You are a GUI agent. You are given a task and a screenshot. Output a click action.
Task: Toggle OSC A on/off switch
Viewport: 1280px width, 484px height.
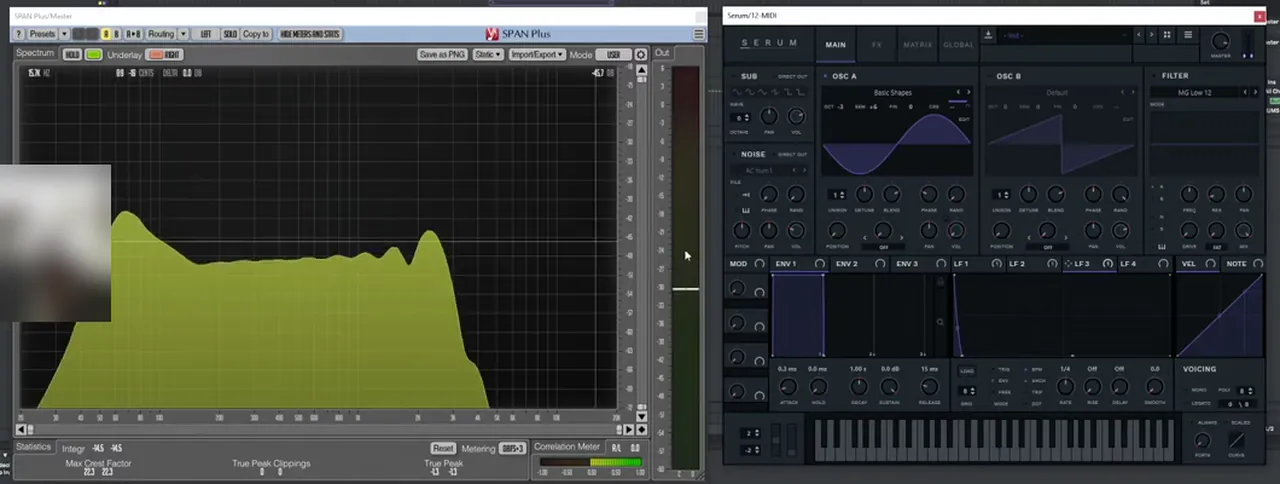pos(826,76)
